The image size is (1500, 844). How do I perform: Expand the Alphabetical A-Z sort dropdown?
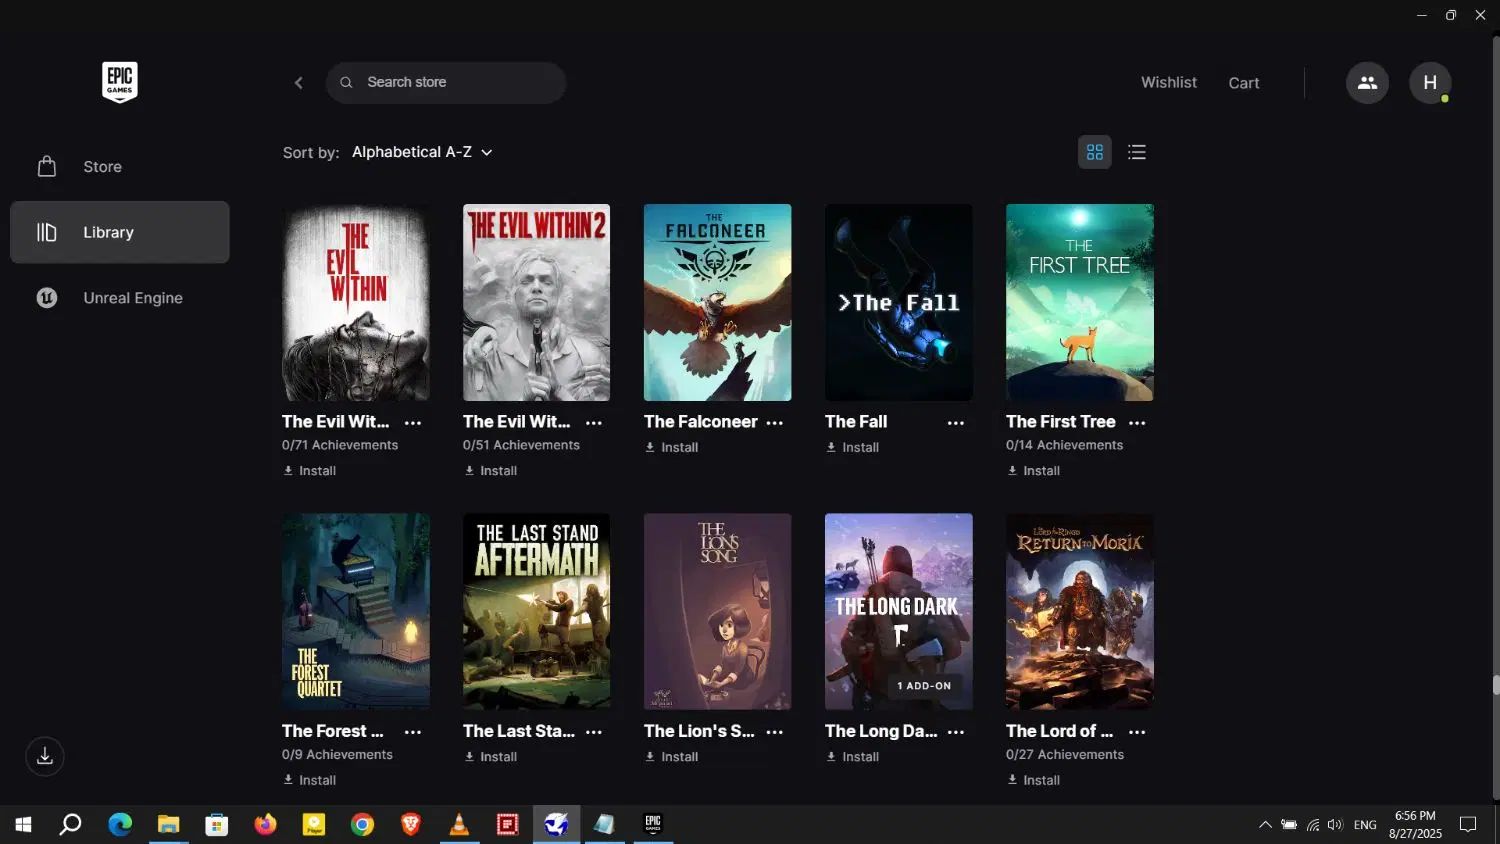(422, 152)
